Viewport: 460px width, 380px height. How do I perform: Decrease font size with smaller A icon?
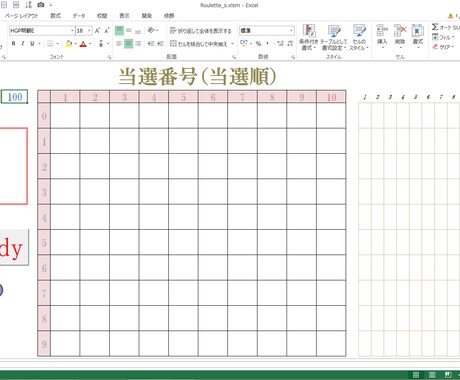[x=107, y=31]
